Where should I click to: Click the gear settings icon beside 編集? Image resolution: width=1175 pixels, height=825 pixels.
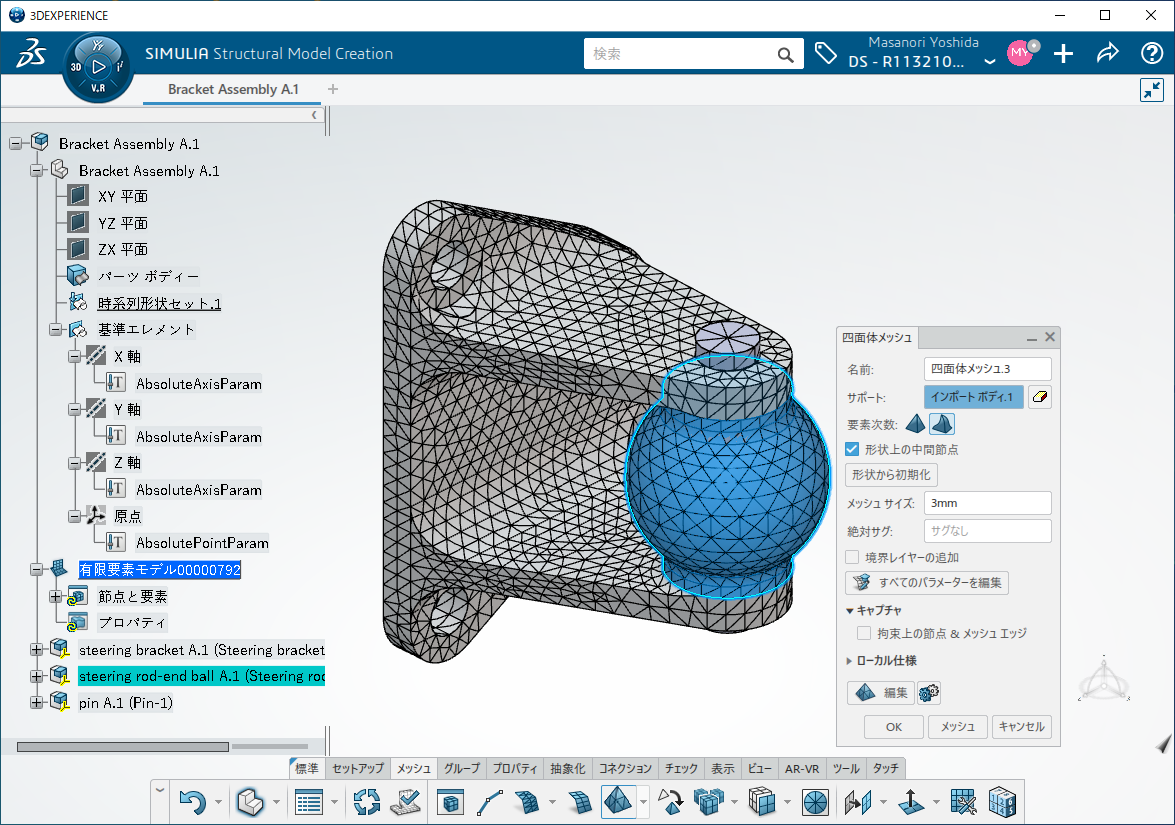pos(928,693)
